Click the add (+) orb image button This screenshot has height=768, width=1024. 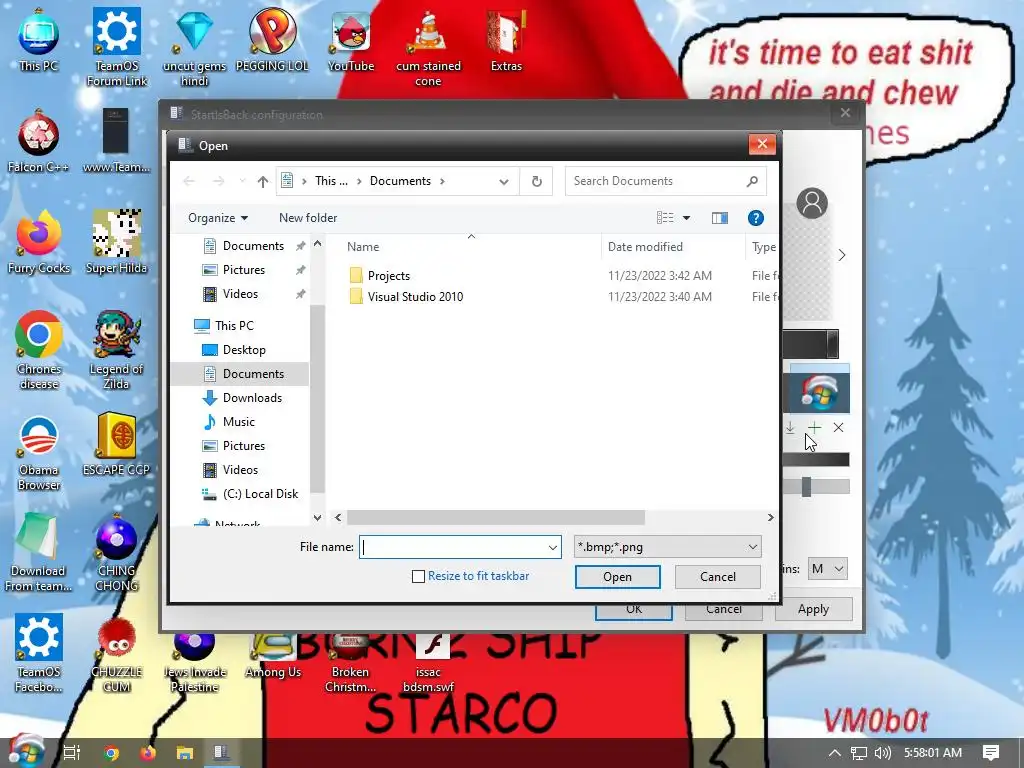point(814,428)
